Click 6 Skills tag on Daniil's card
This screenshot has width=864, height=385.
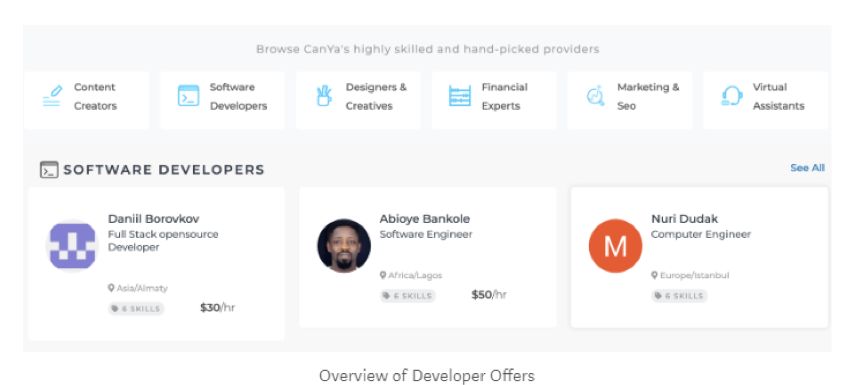coord(136,308)
